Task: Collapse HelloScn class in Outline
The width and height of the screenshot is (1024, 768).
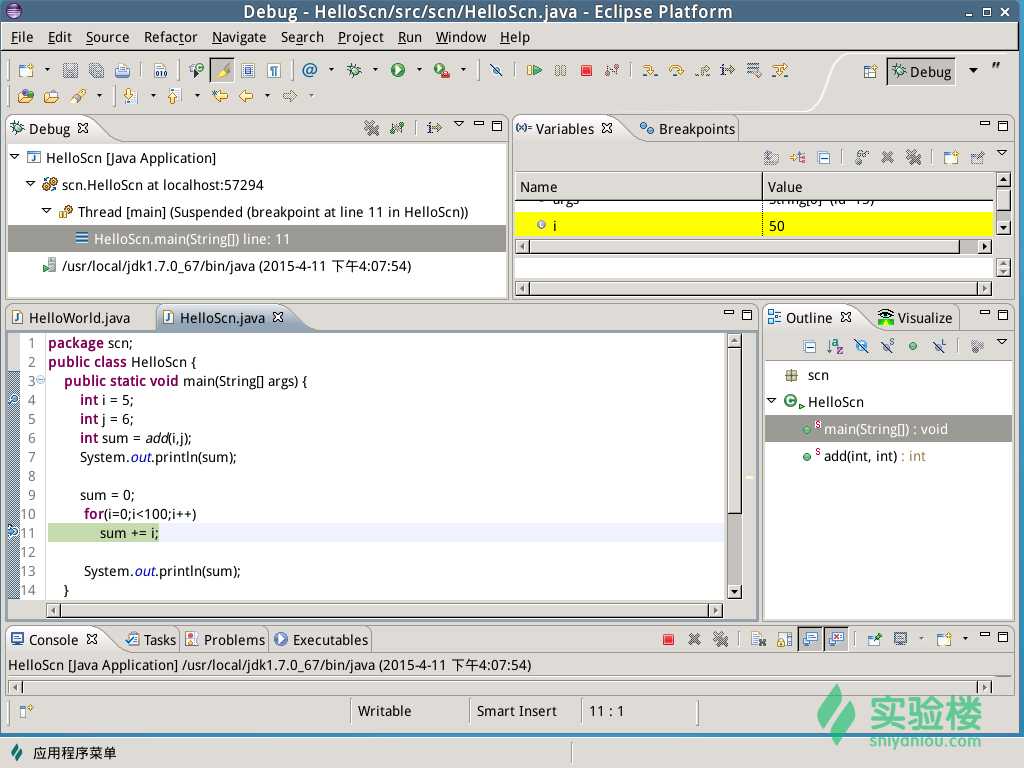Action: click(771, 400)
